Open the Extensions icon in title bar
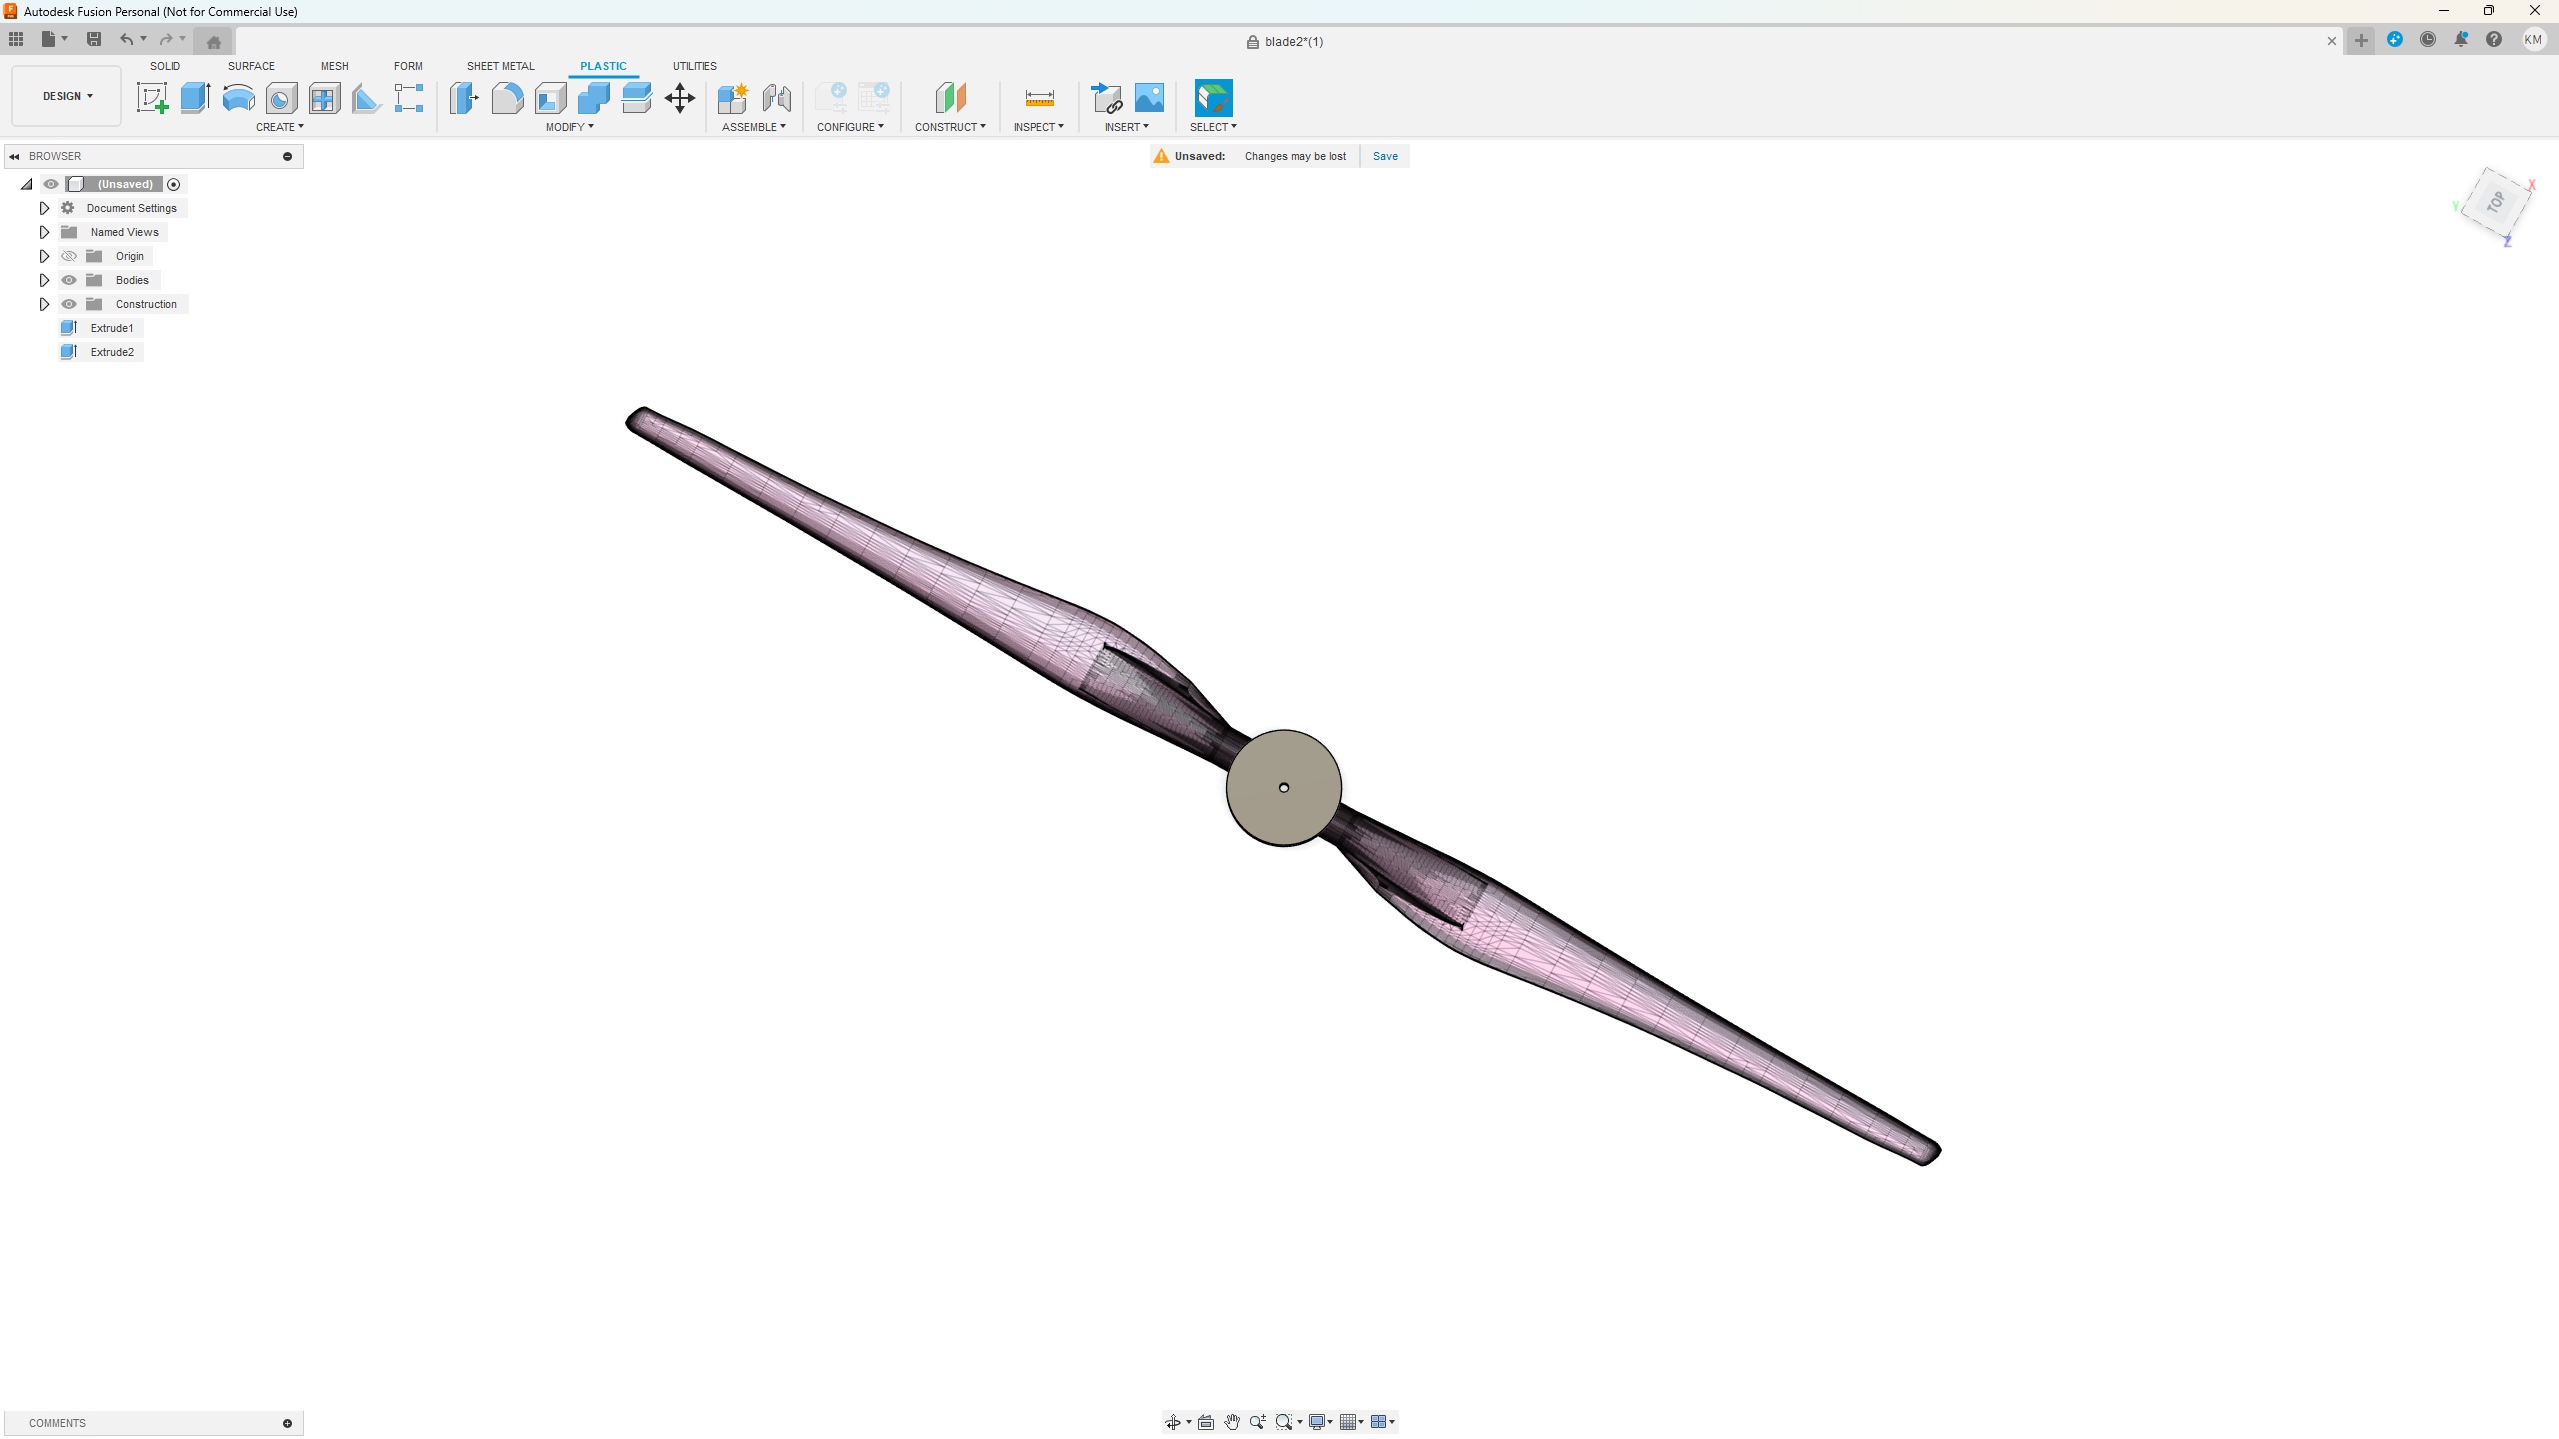 (x=2395, y=39)
